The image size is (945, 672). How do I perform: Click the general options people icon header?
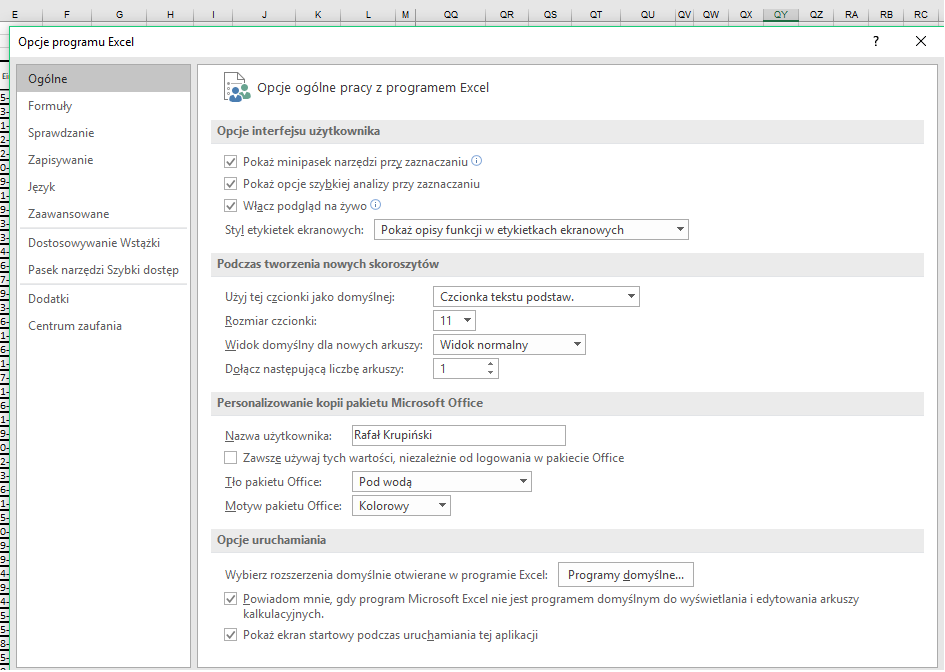point(236,87)
